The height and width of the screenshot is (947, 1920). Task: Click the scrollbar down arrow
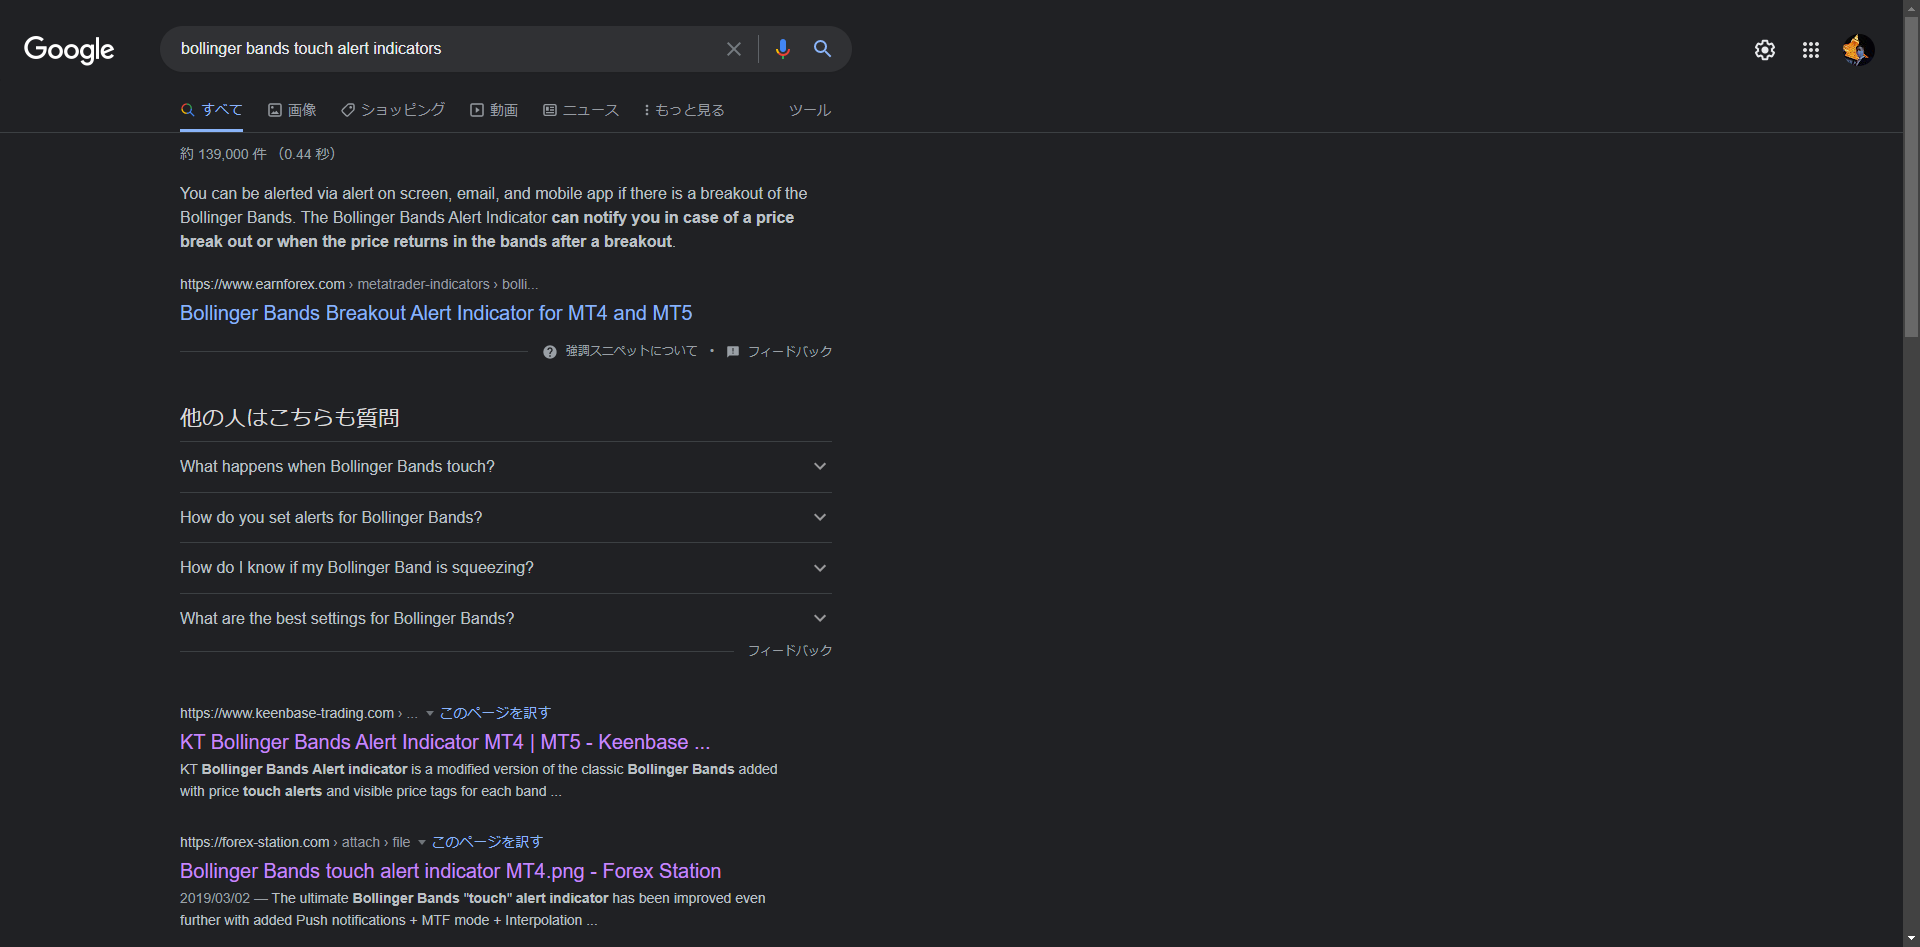tap(1911, 939)
